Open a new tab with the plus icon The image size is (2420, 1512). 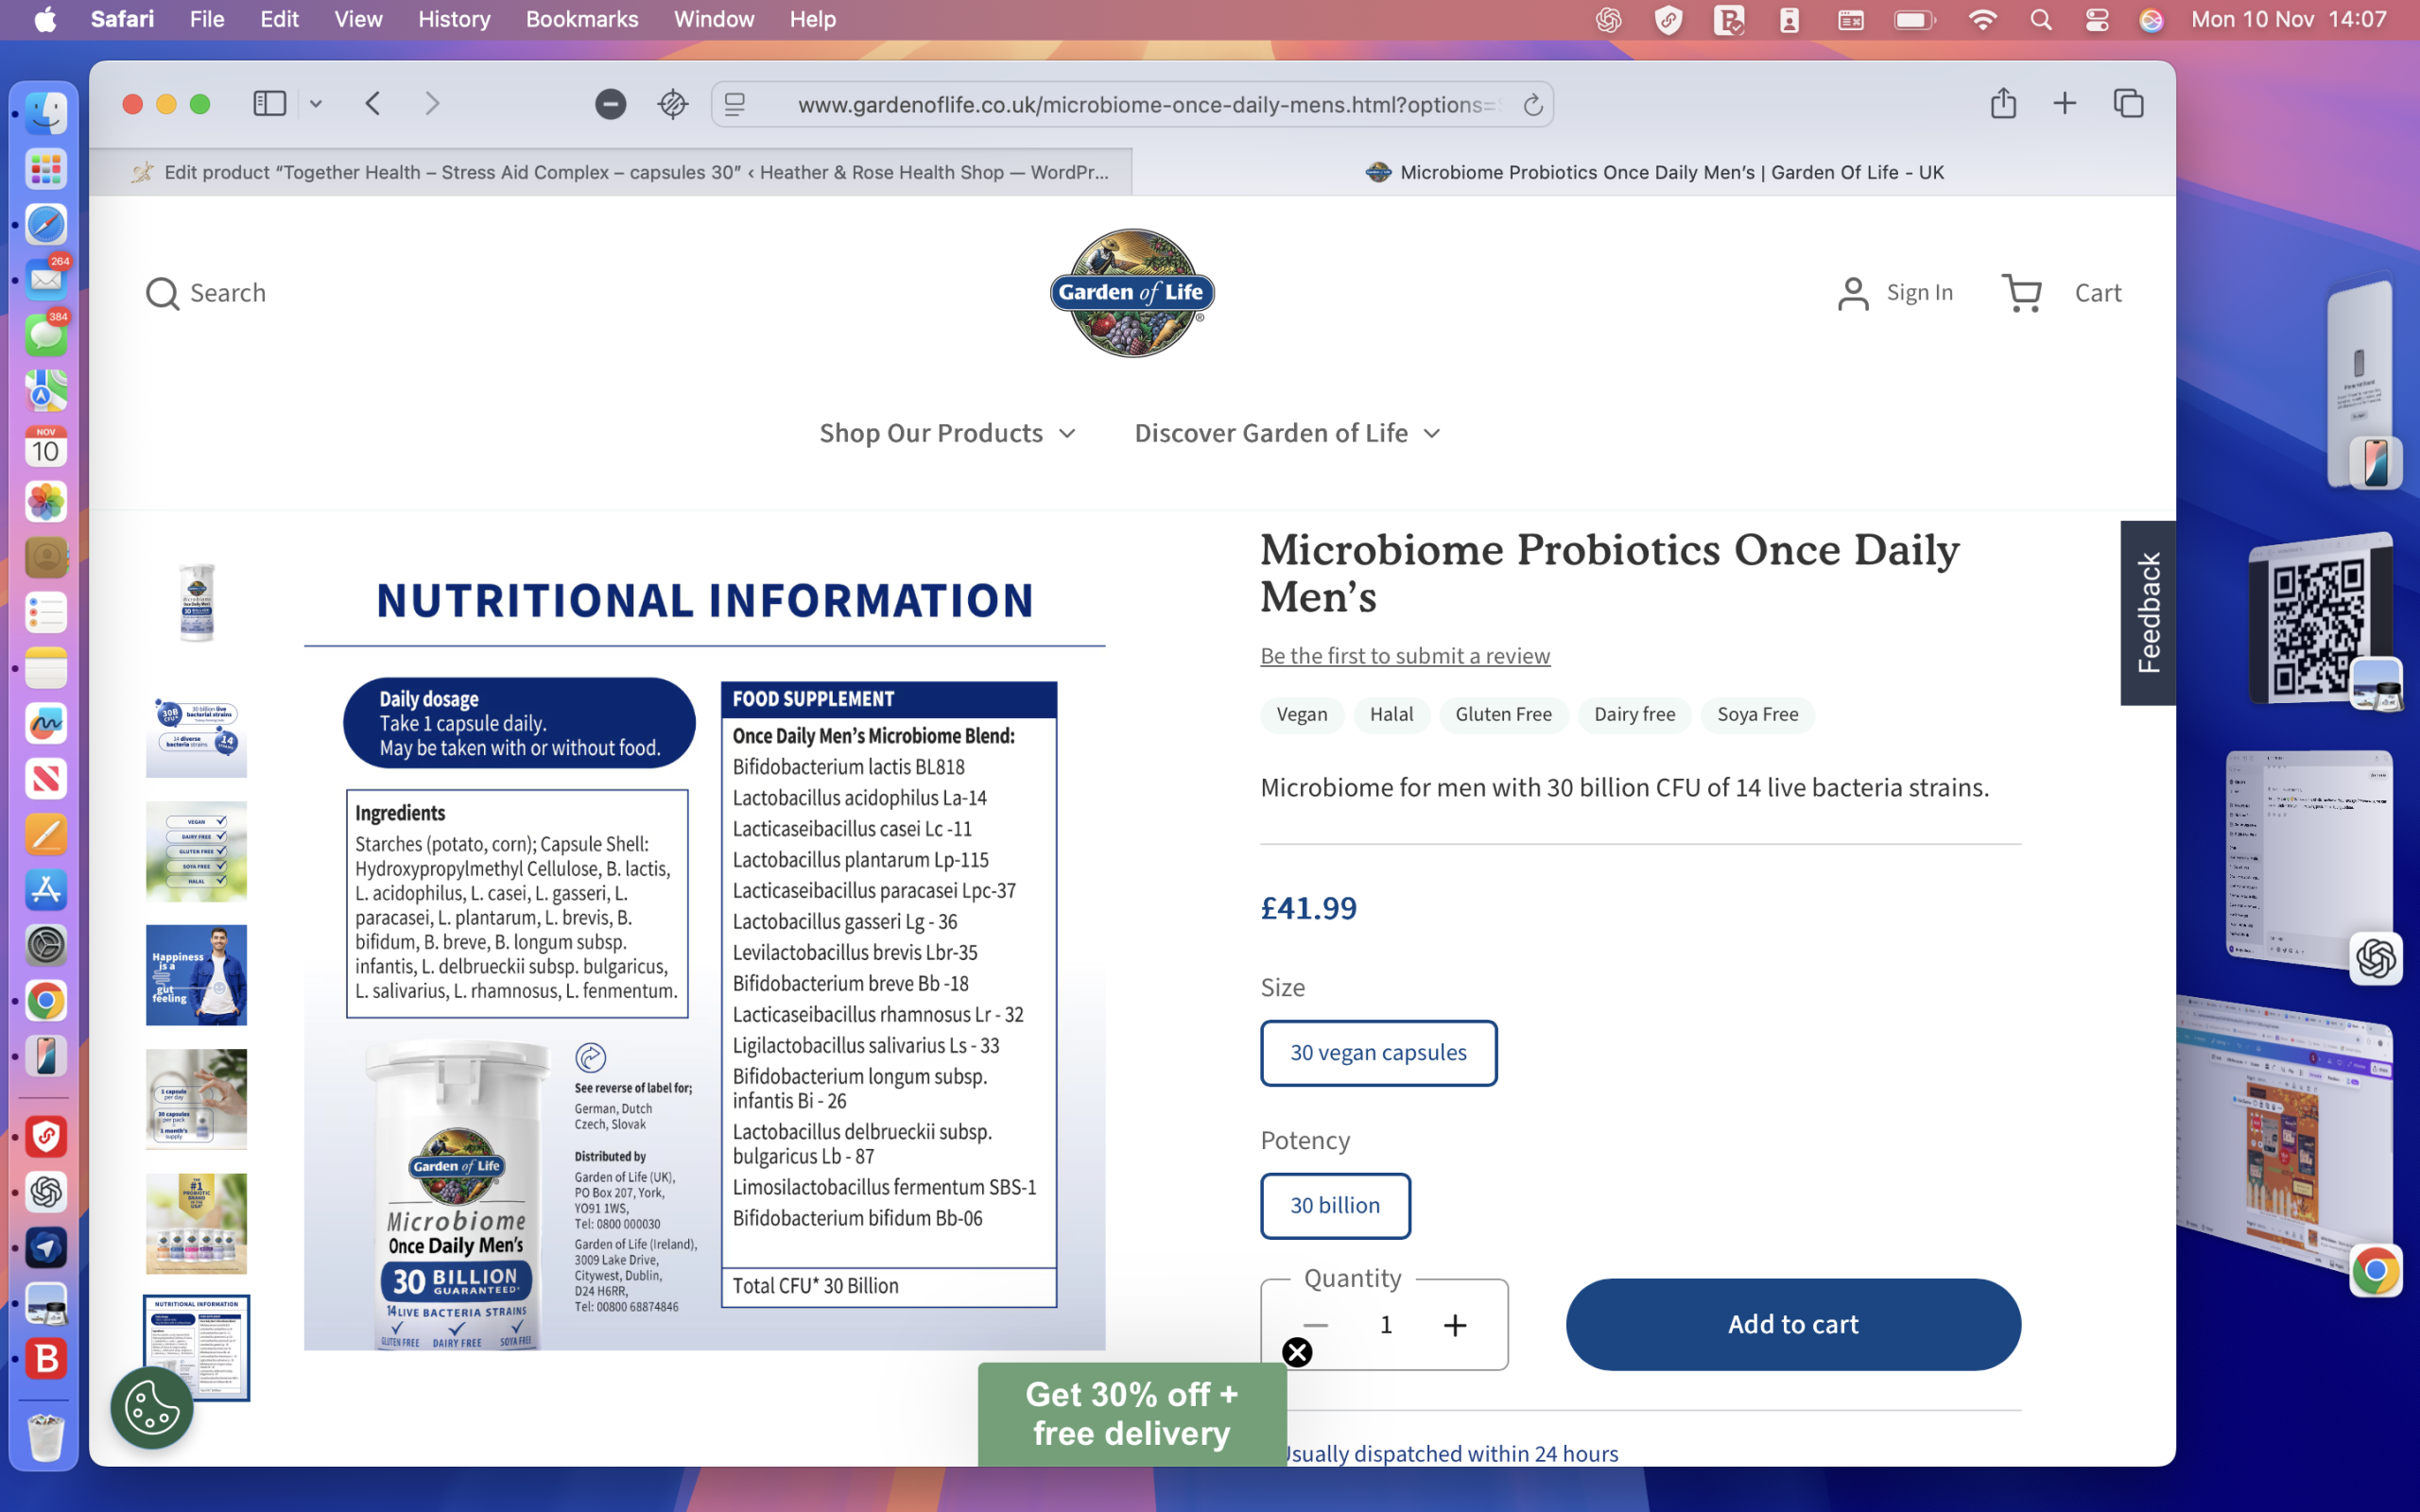coord(2064,103)
